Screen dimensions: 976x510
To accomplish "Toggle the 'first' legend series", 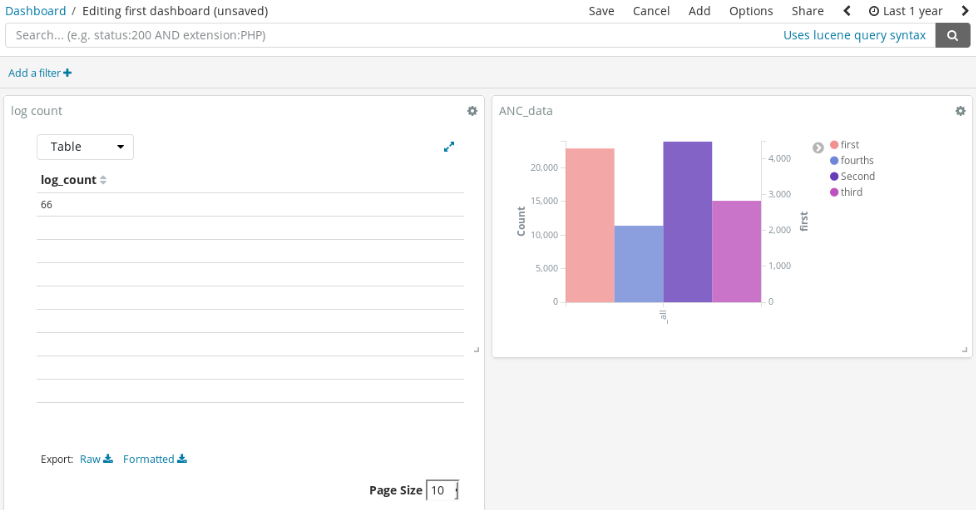I will pos(849,145).
